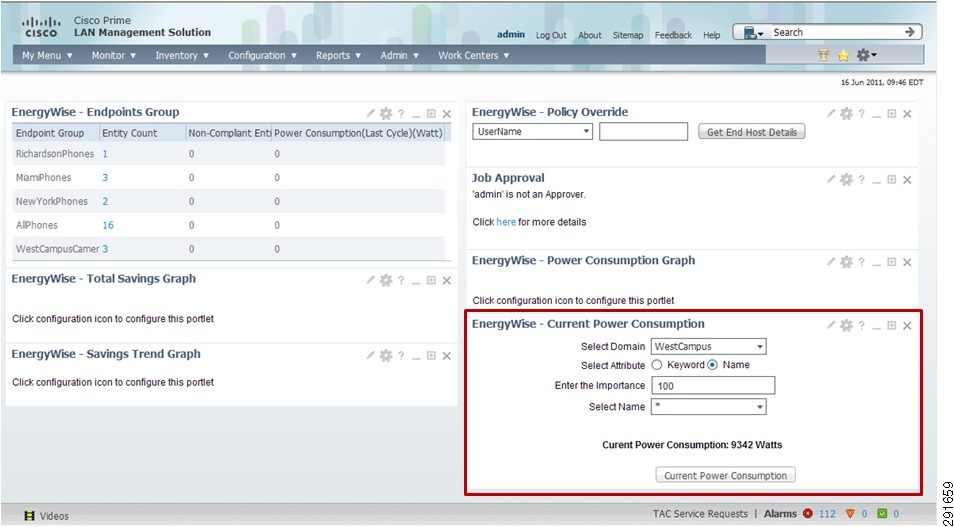This screenshot has width=954, height=527.
Task: Open the Configuration menu
Action: 262,55
